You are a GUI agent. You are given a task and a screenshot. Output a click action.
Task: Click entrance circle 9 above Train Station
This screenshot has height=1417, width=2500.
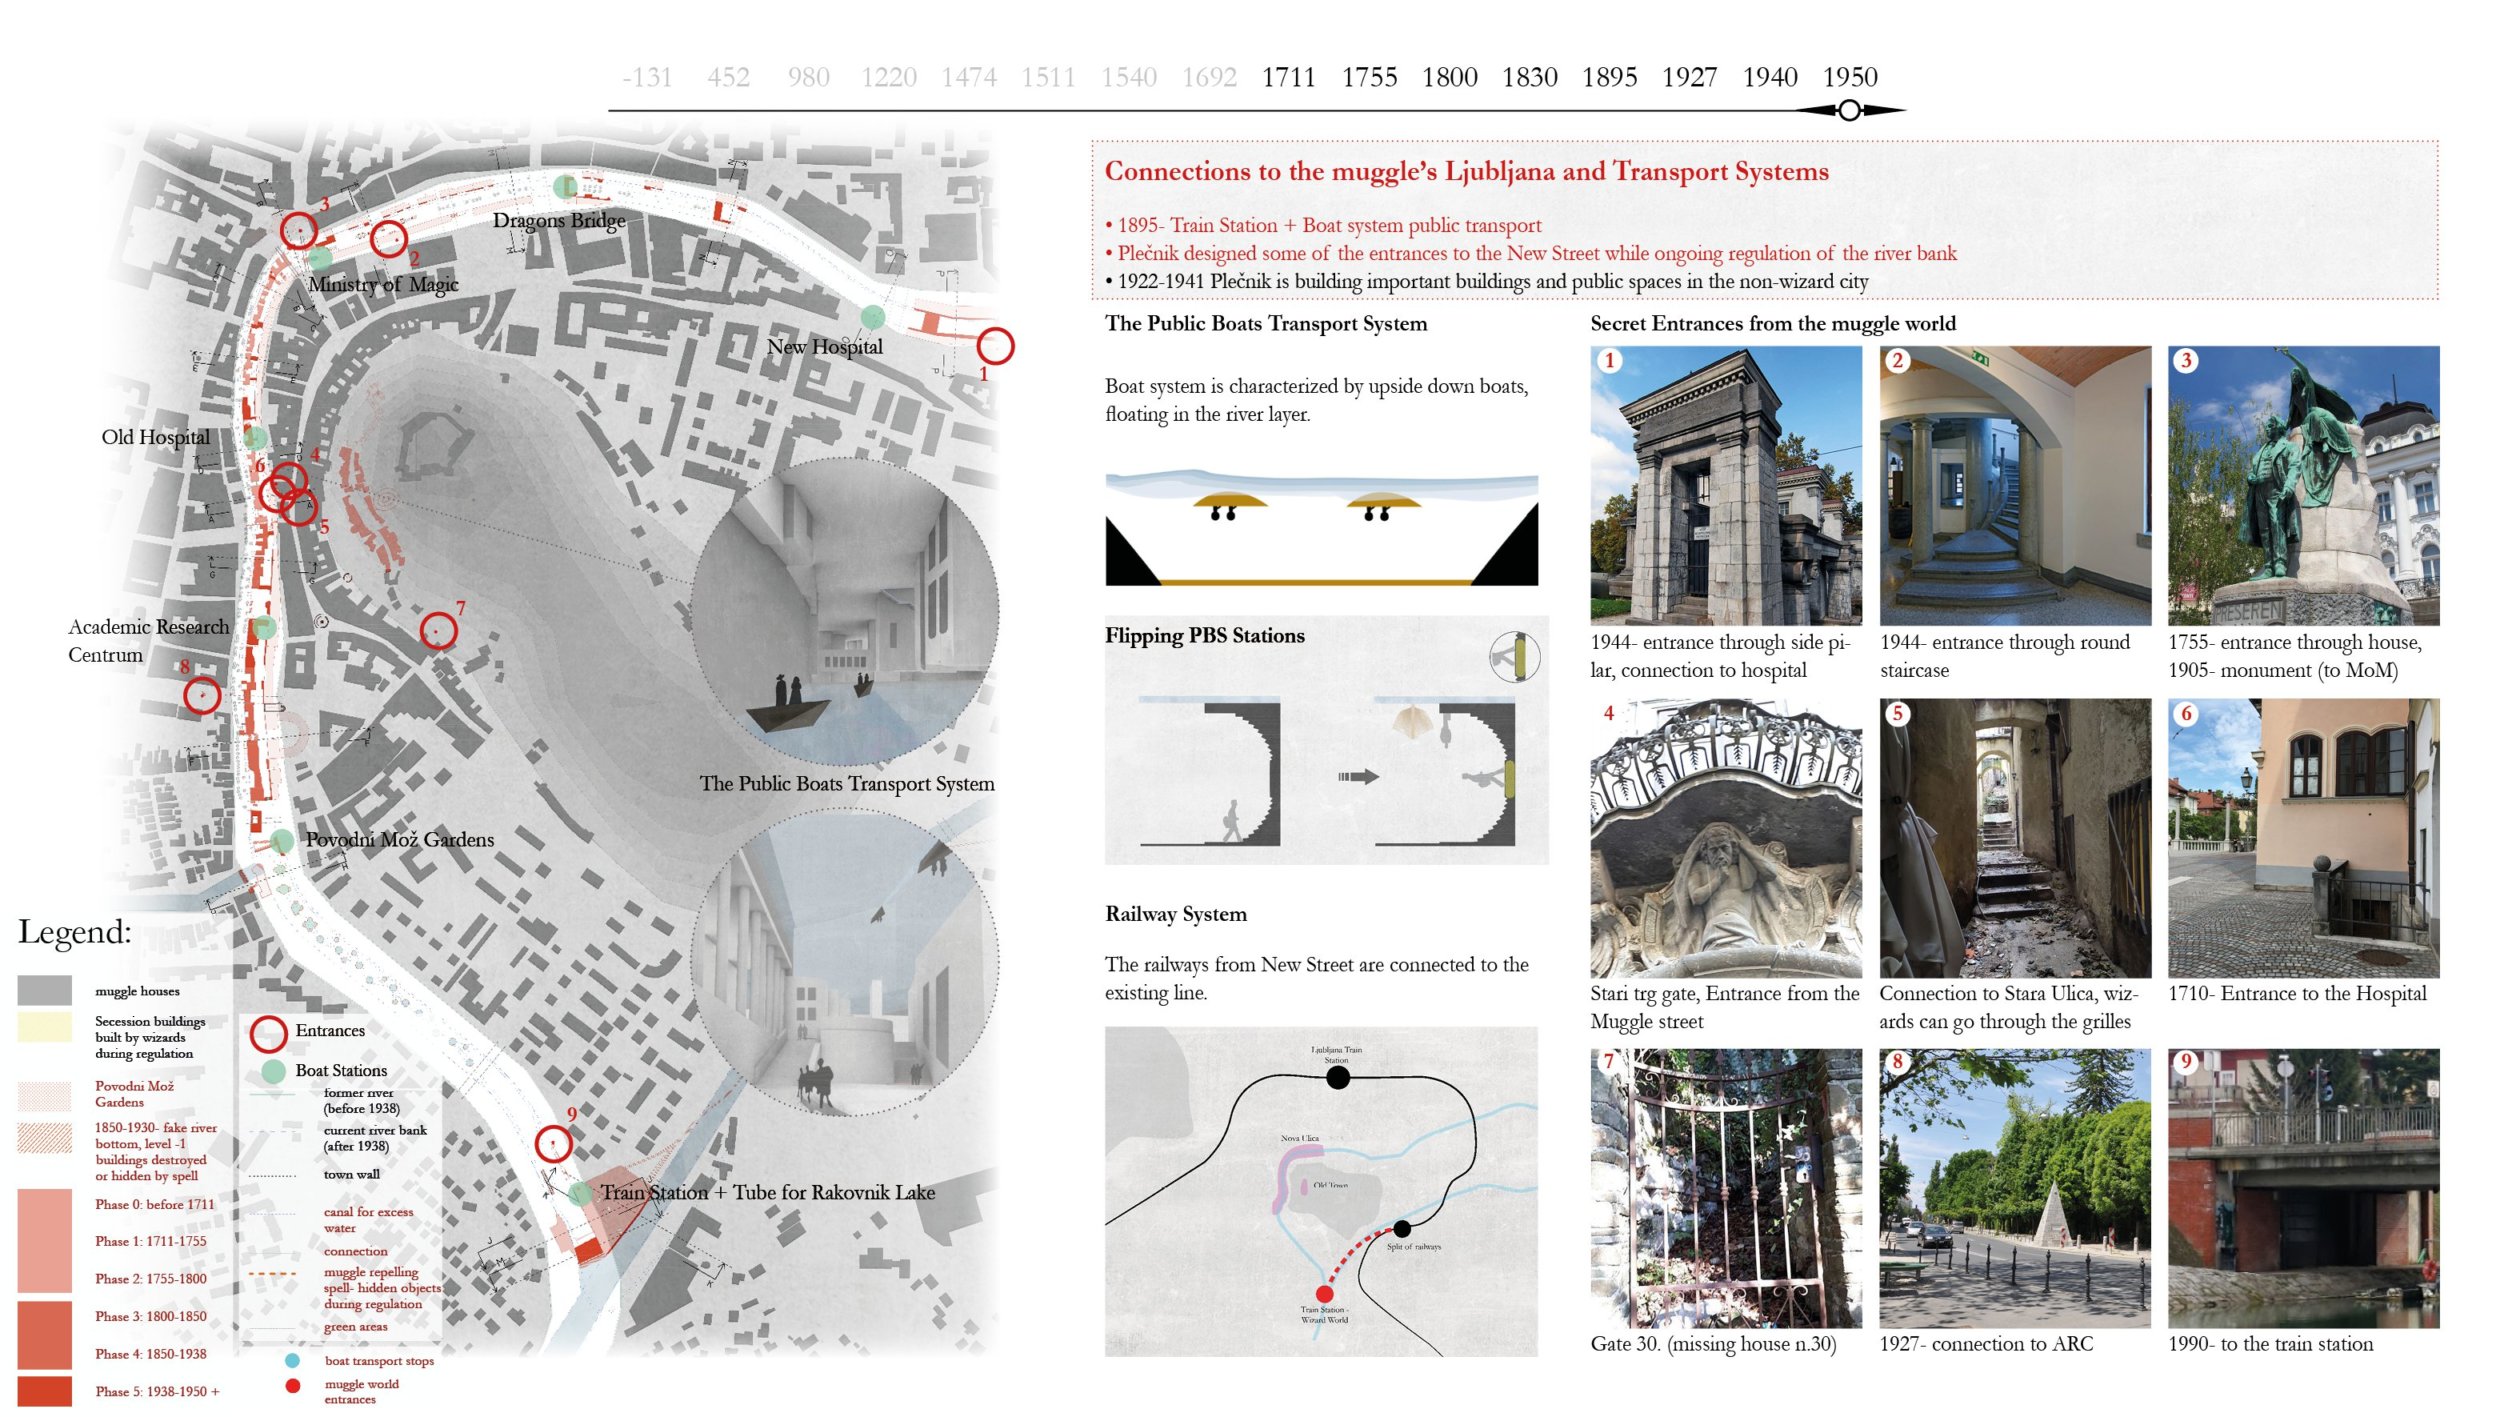point(553,1143)
